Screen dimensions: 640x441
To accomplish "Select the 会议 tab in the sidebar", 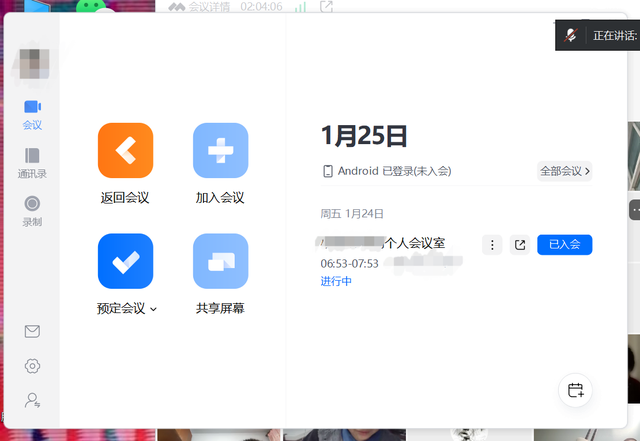I will [32, 114].
